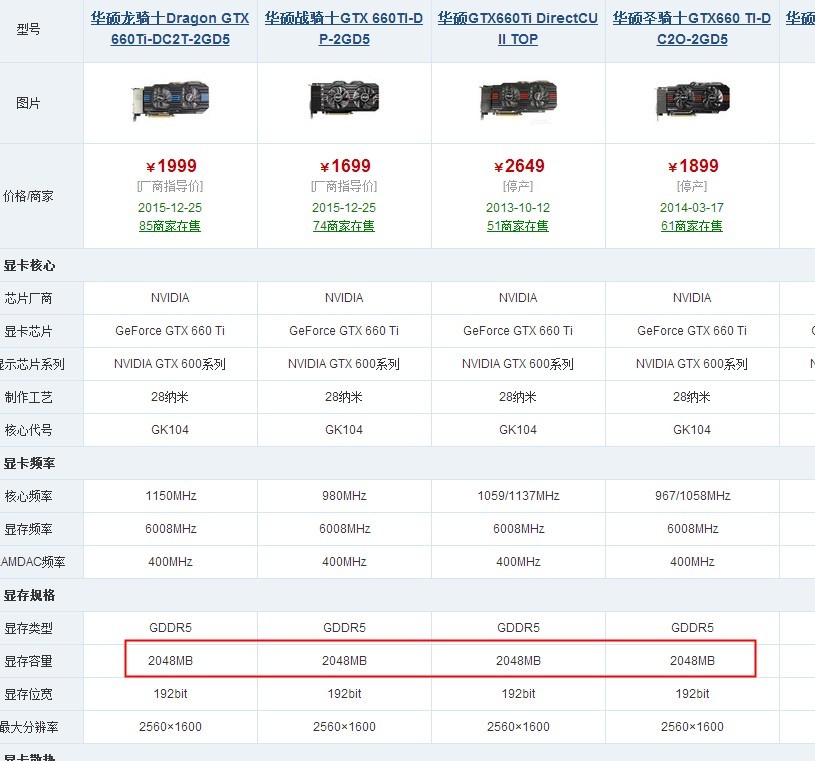Click the 显存容量 row label
This screenshot has width=815, height=761.
[x=28, y=661]
